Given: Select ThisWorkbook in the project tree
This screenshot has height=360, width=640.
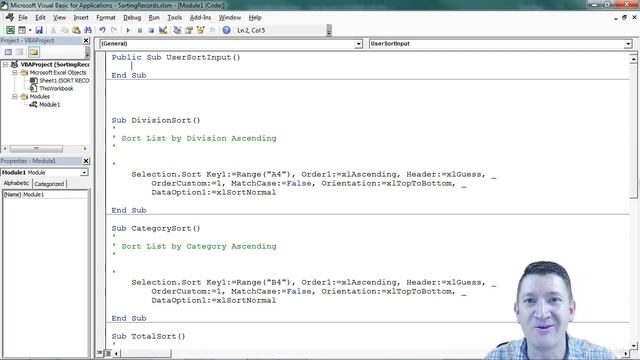Looking at the screenshot, I should [52, 89].
